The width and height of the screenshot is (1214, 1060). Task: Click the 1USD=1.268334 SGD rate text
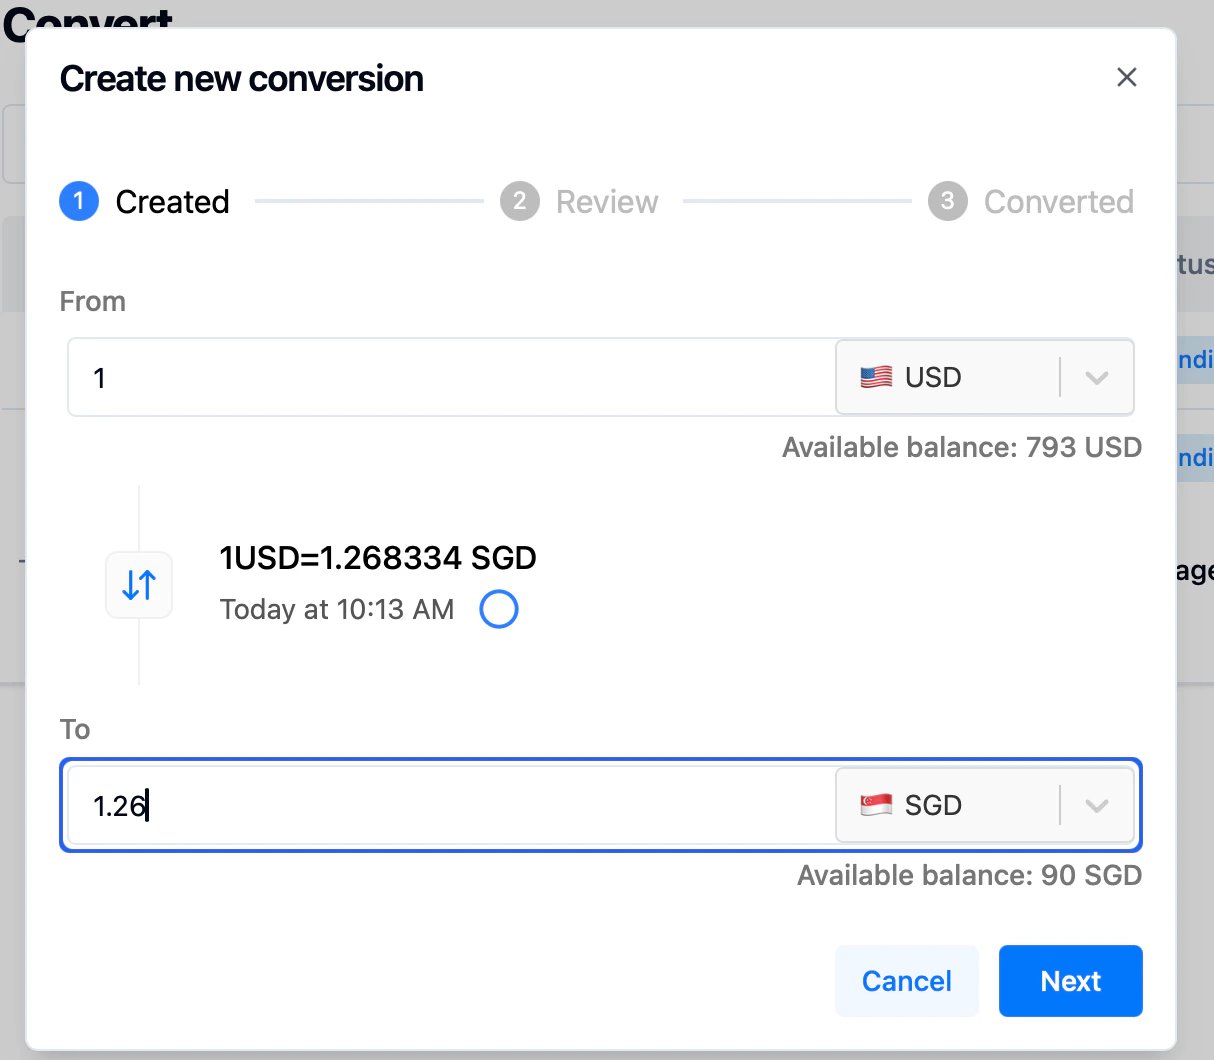377,557
